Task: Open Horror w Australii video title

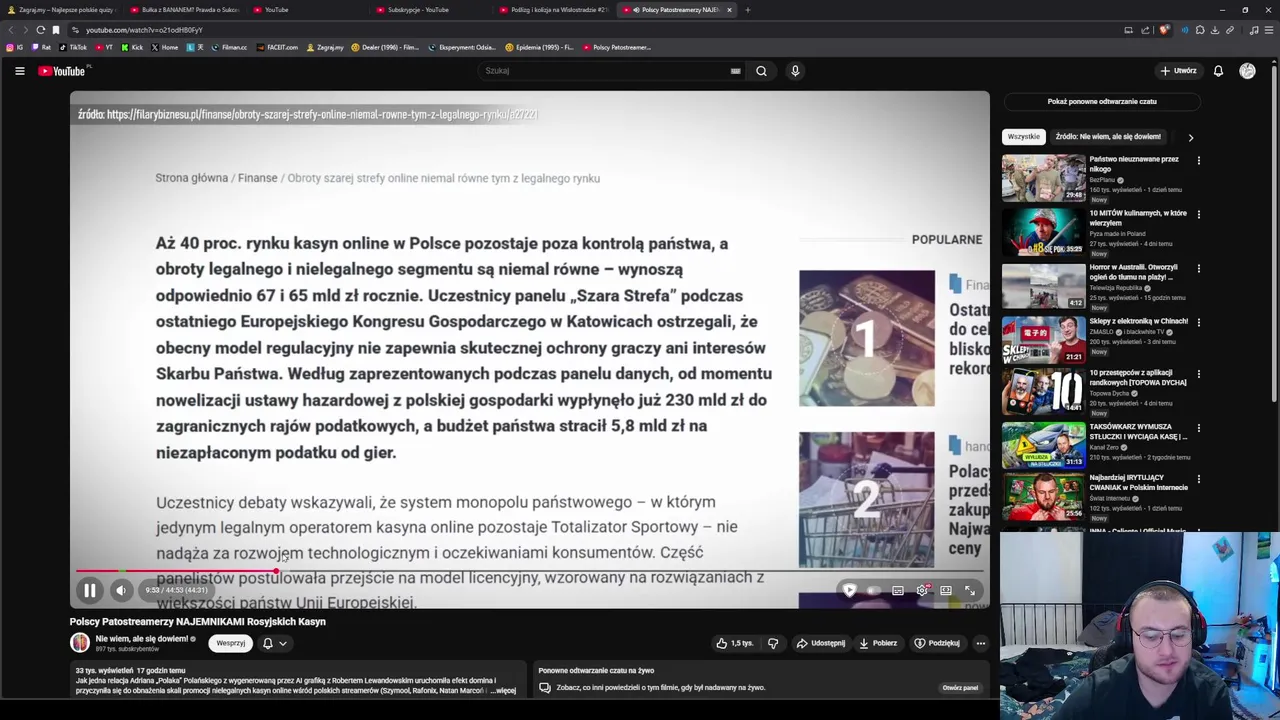Action: pos(1134,272)
